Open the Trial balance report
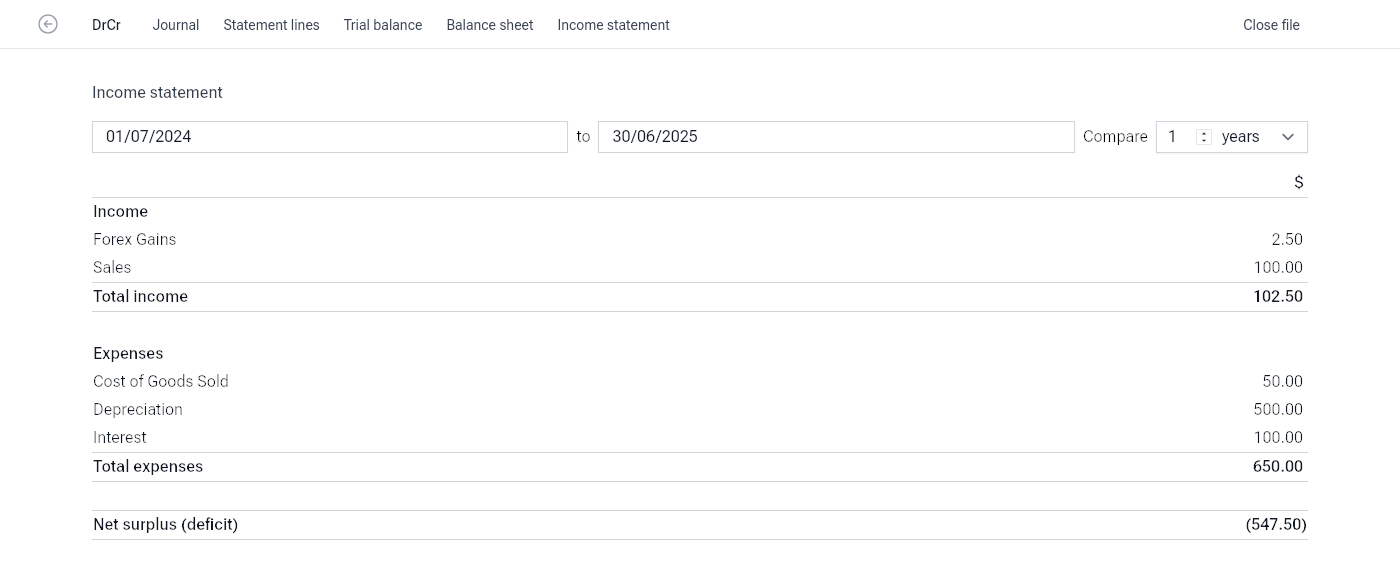1400x572 pixels. coord(383,25)
